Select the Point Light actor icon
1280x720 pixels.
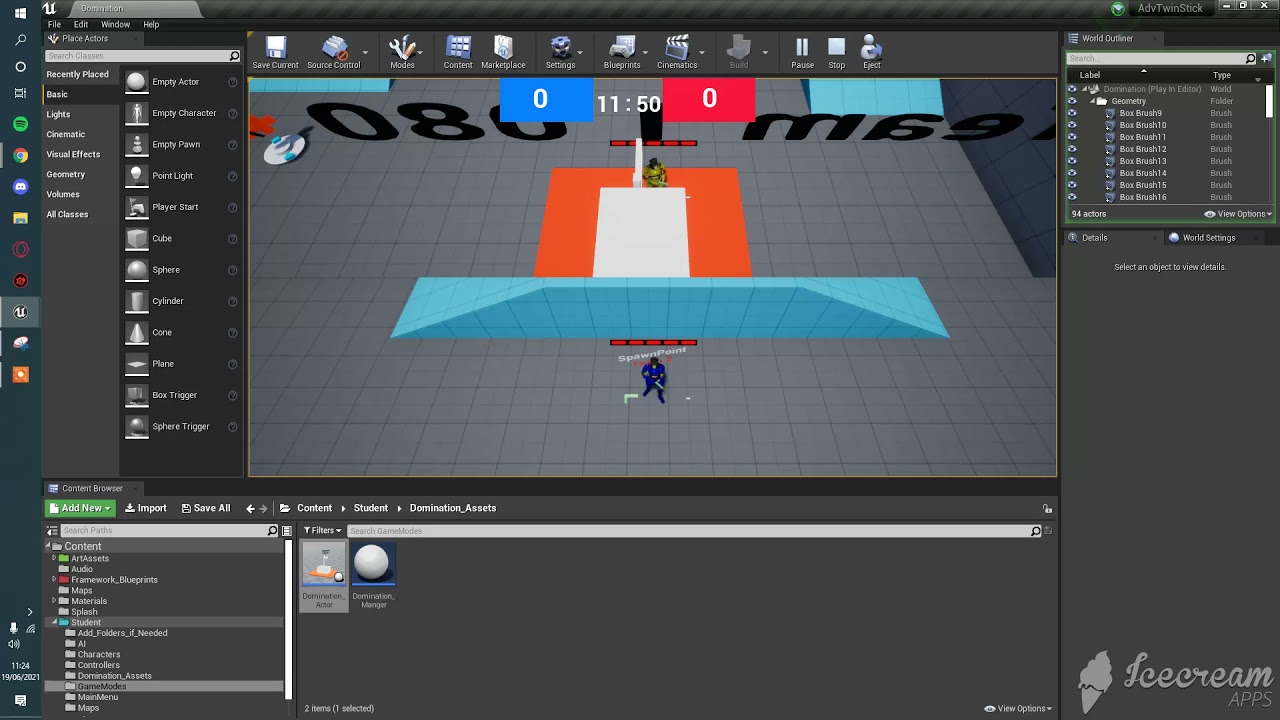[136, 175]
